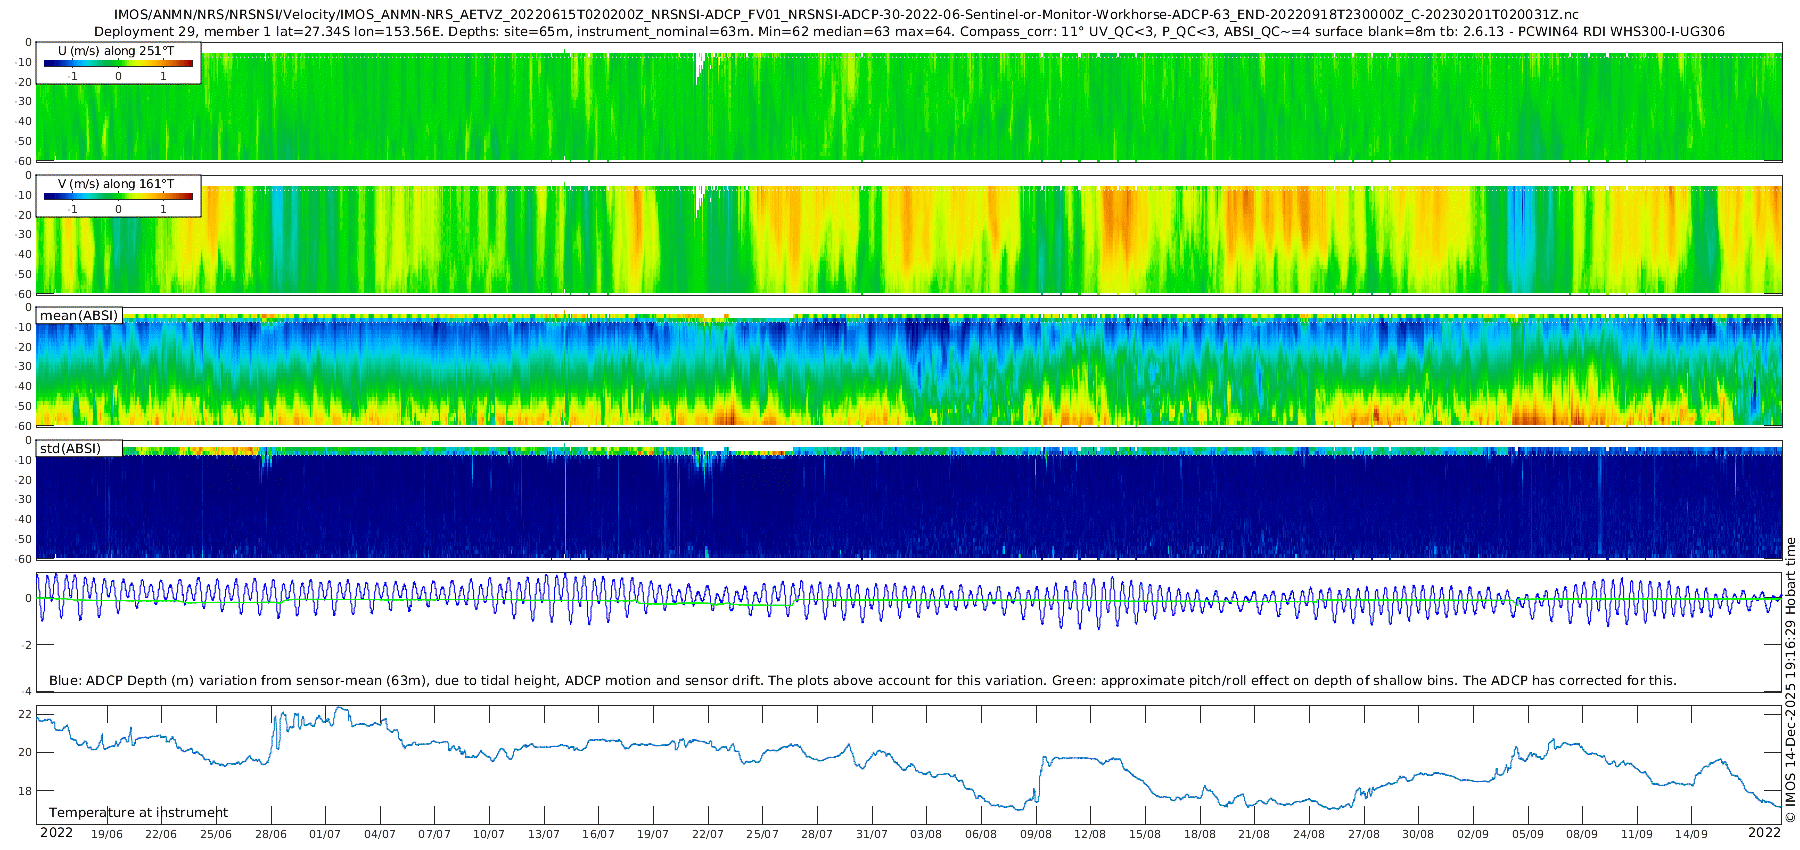Image resolution: width=1800 pixels, height=850 pixels.
Task: Click the 19/06 date tick label
Action: pyautogui.click(x=107, y=834)
